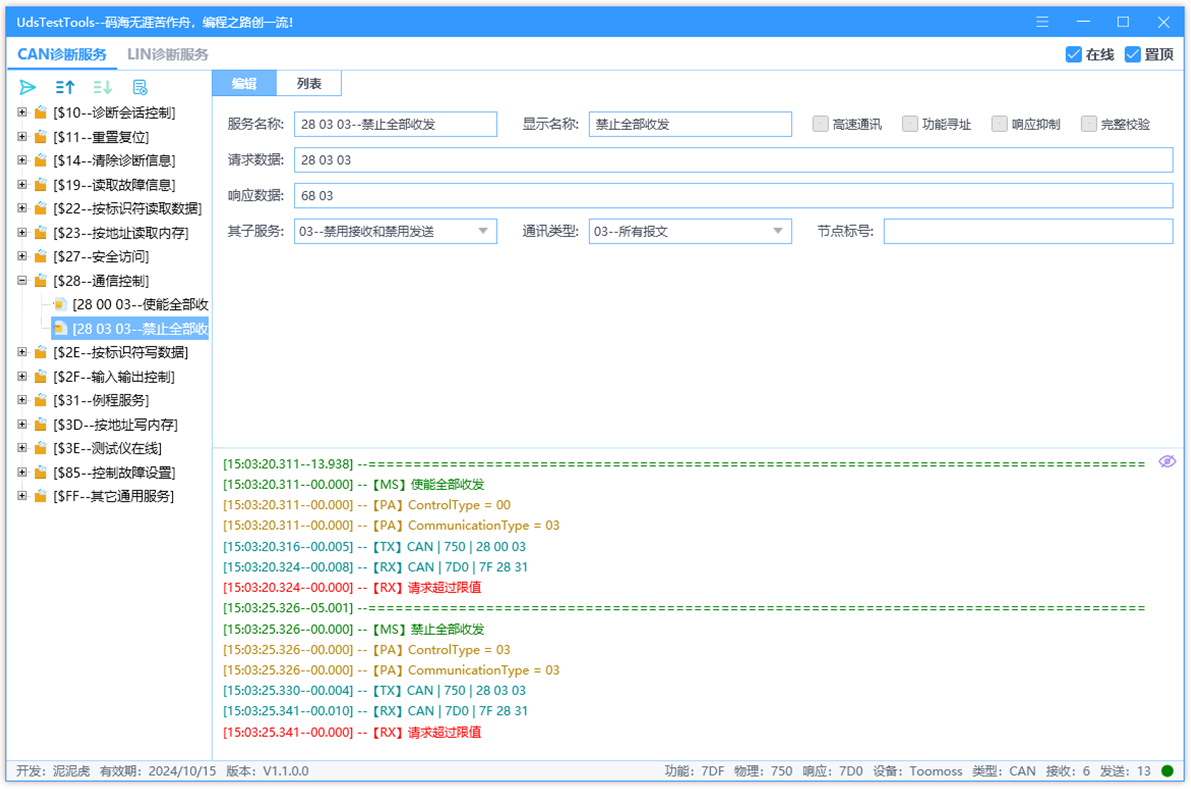Toggle the 置顶 always-on-top checkbox
Screen dimensions: 1191x789
[1133, 55]
